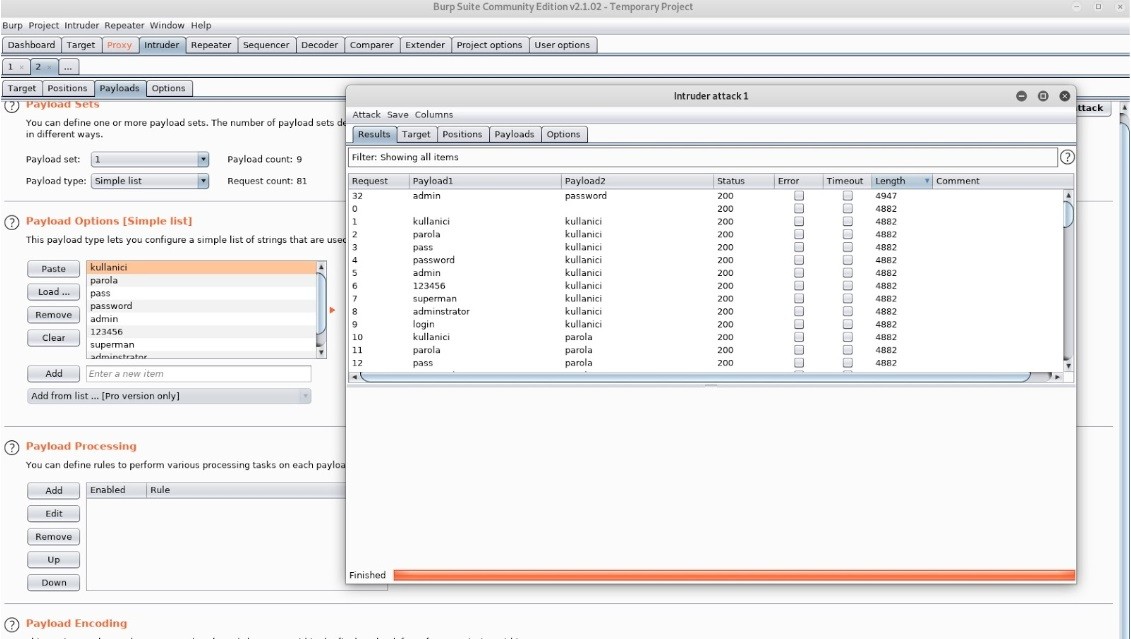Toggle Error checkbox for request 9
This screenshot has width=1131, height=639.
tap(798, 324)
